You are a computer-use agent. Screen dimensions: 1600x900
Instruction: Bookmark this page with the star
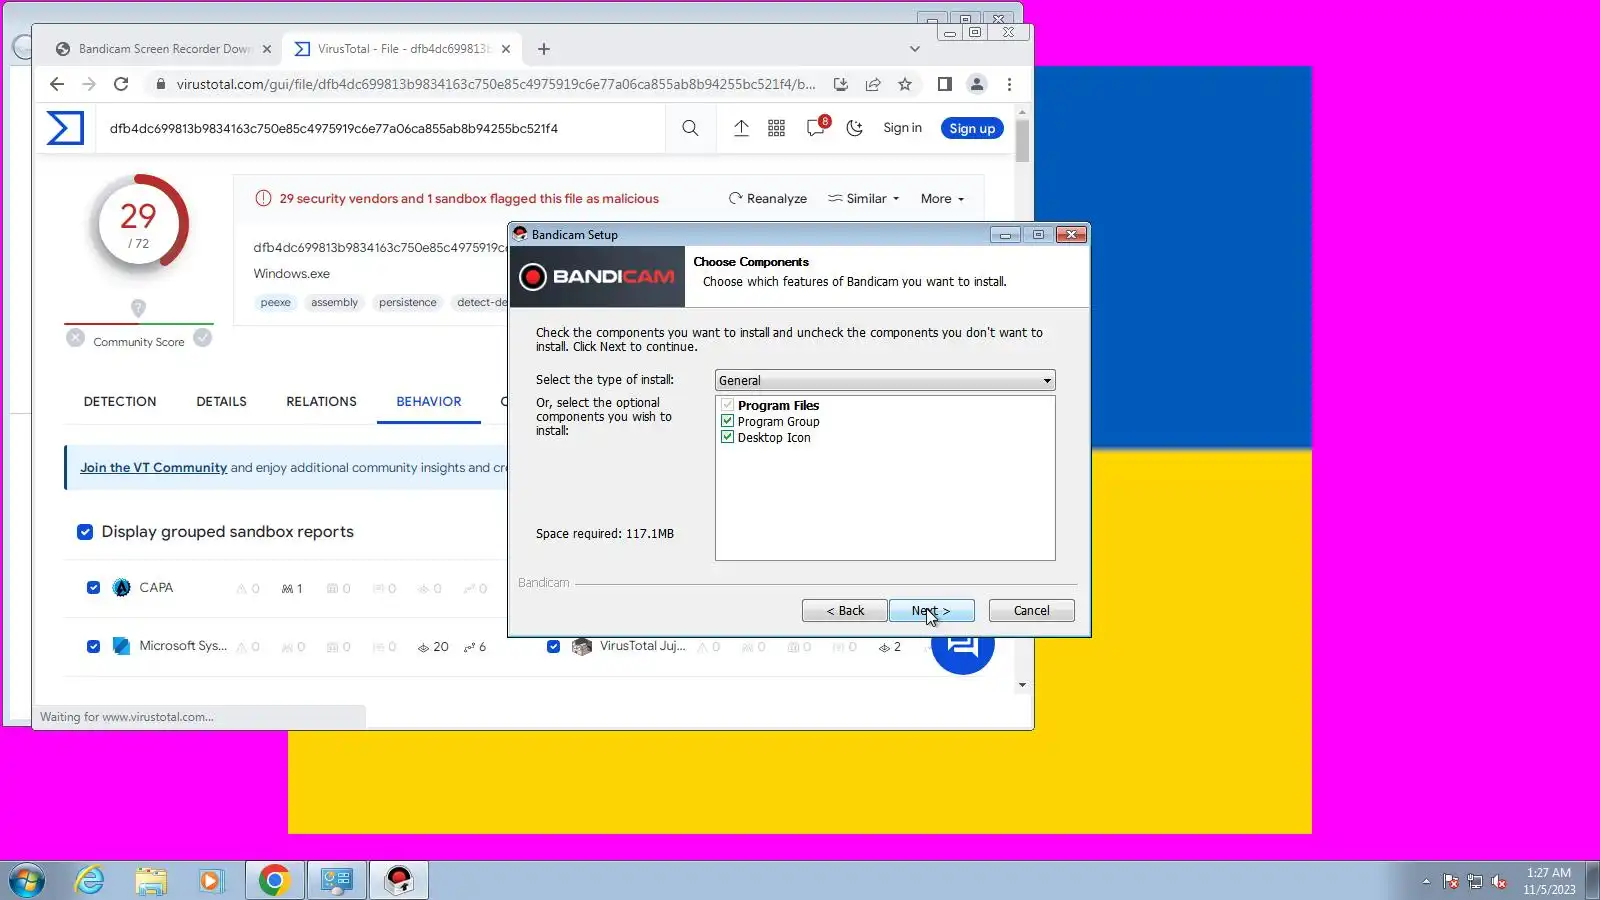click(905, 84)
